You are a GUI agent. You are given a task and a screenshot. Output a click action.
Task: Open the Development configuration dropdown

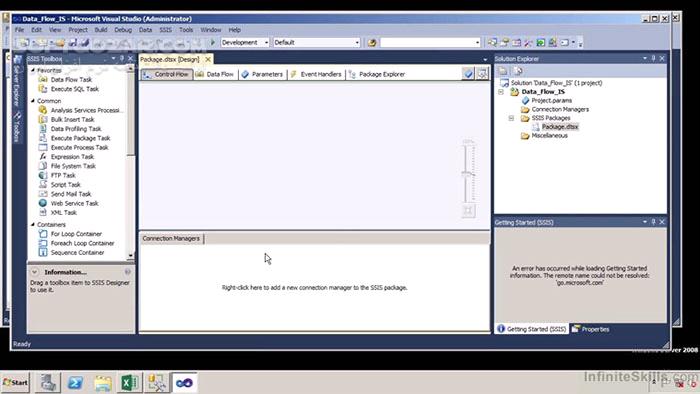pyautogui.click(x=267, y=42)
